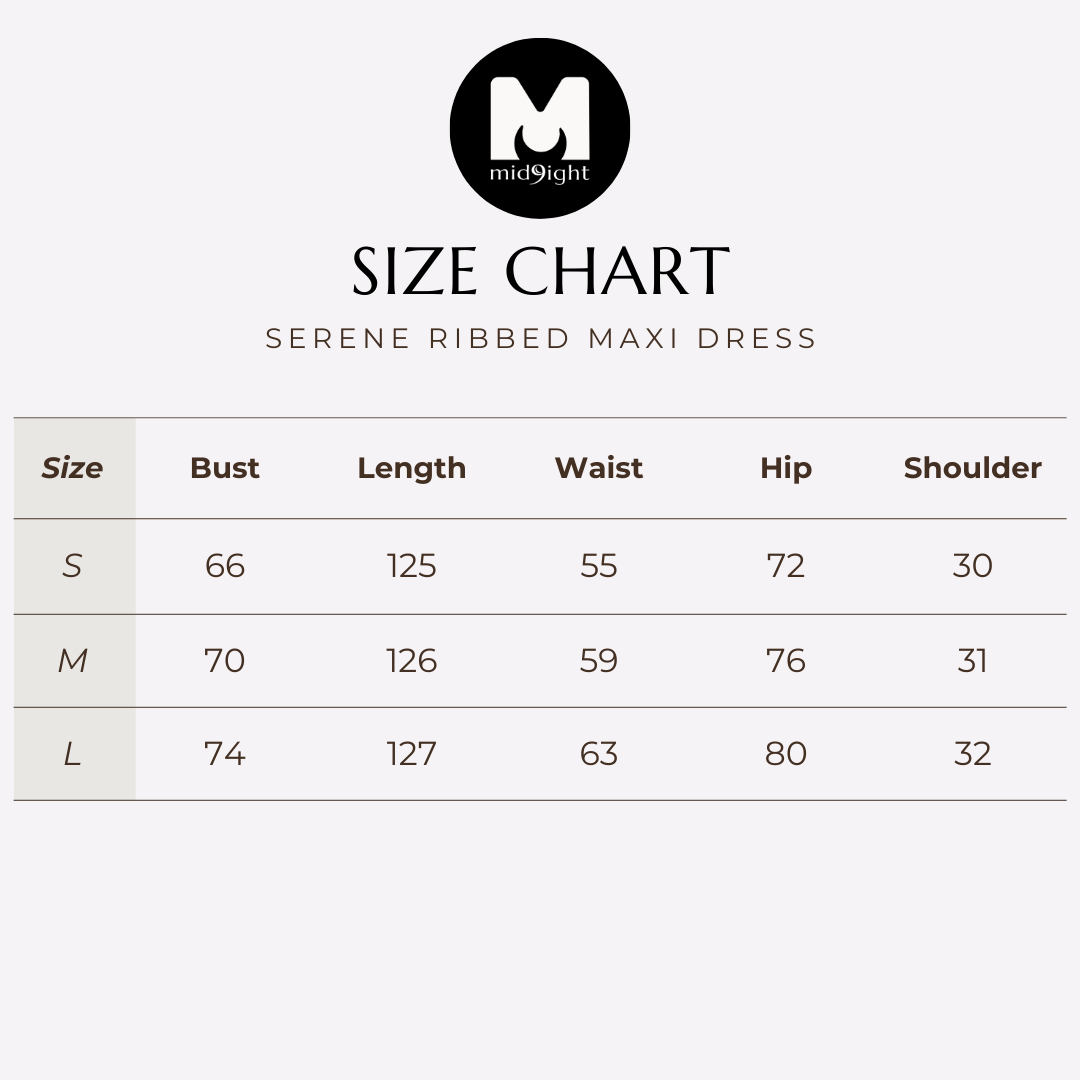1080x1080 pixels.
Task: Click shoulder value 31 for size M
Action: tap(973, 660)
